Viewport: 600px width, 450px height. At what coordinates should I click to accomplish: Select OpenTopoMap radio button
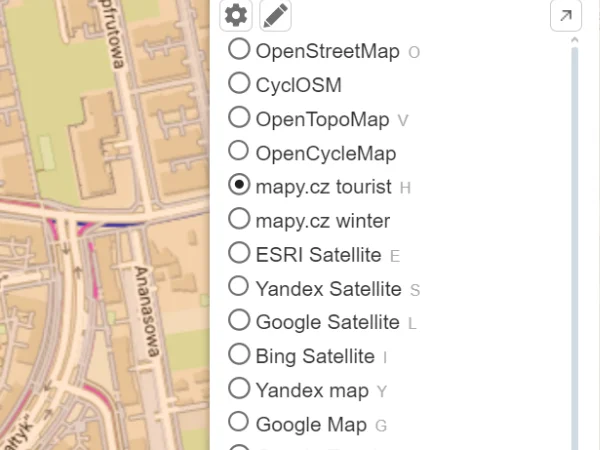(239, 117)
